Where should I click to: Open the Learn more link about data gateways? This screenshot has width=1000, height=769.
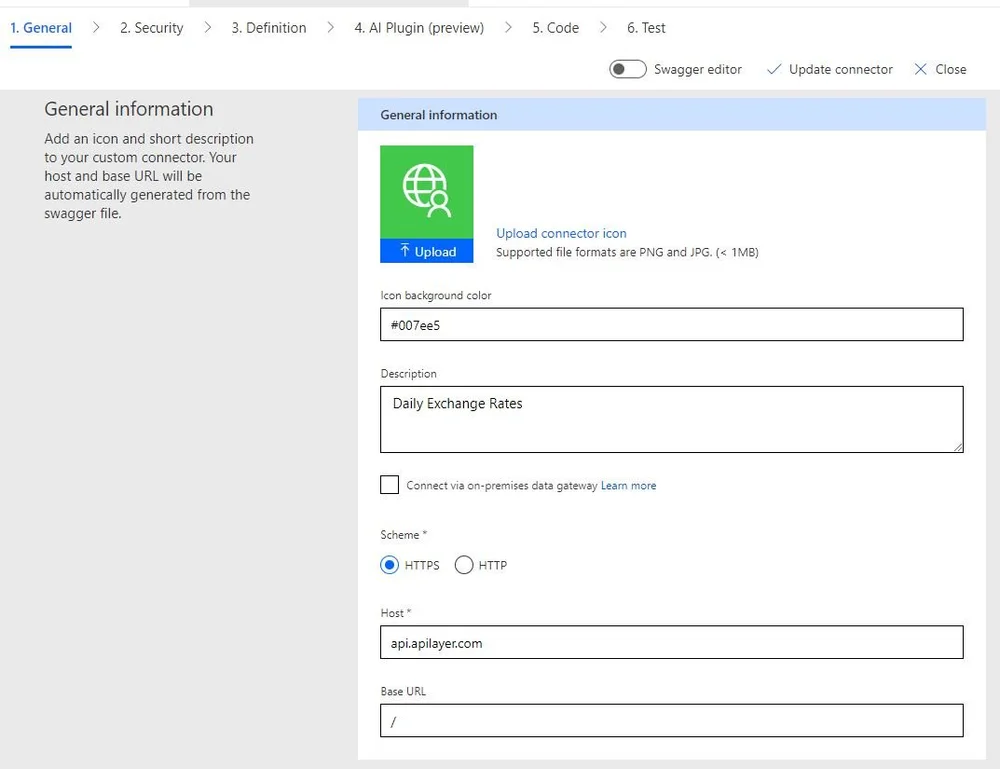pyautogui.click(x=628, y=485)
